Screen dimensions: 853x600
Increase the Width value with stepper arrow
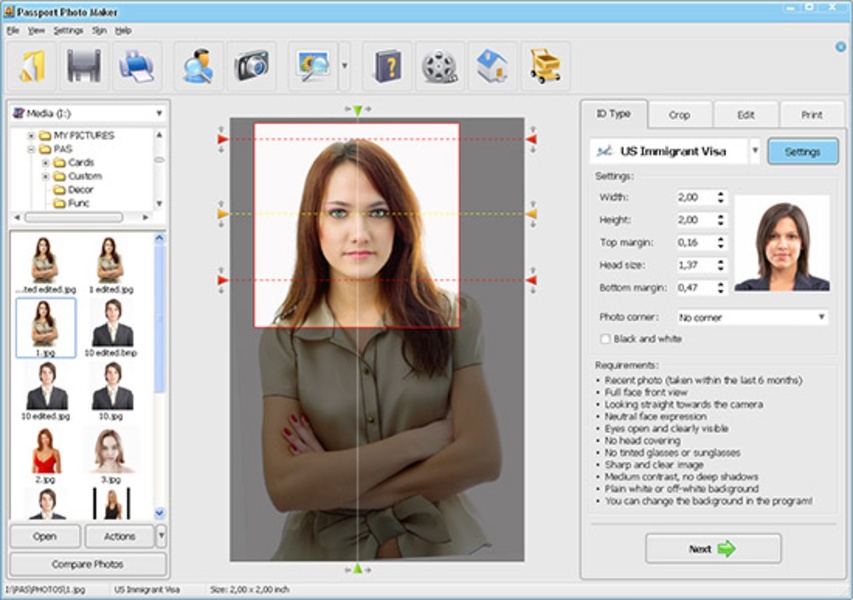click(721, 194)
